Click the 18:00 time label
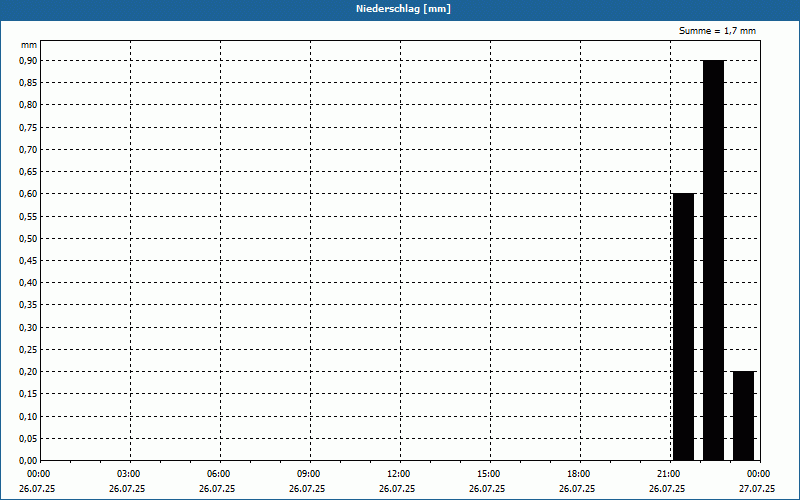This screenshot has height=500, width=800. click(x=579, y=474)
